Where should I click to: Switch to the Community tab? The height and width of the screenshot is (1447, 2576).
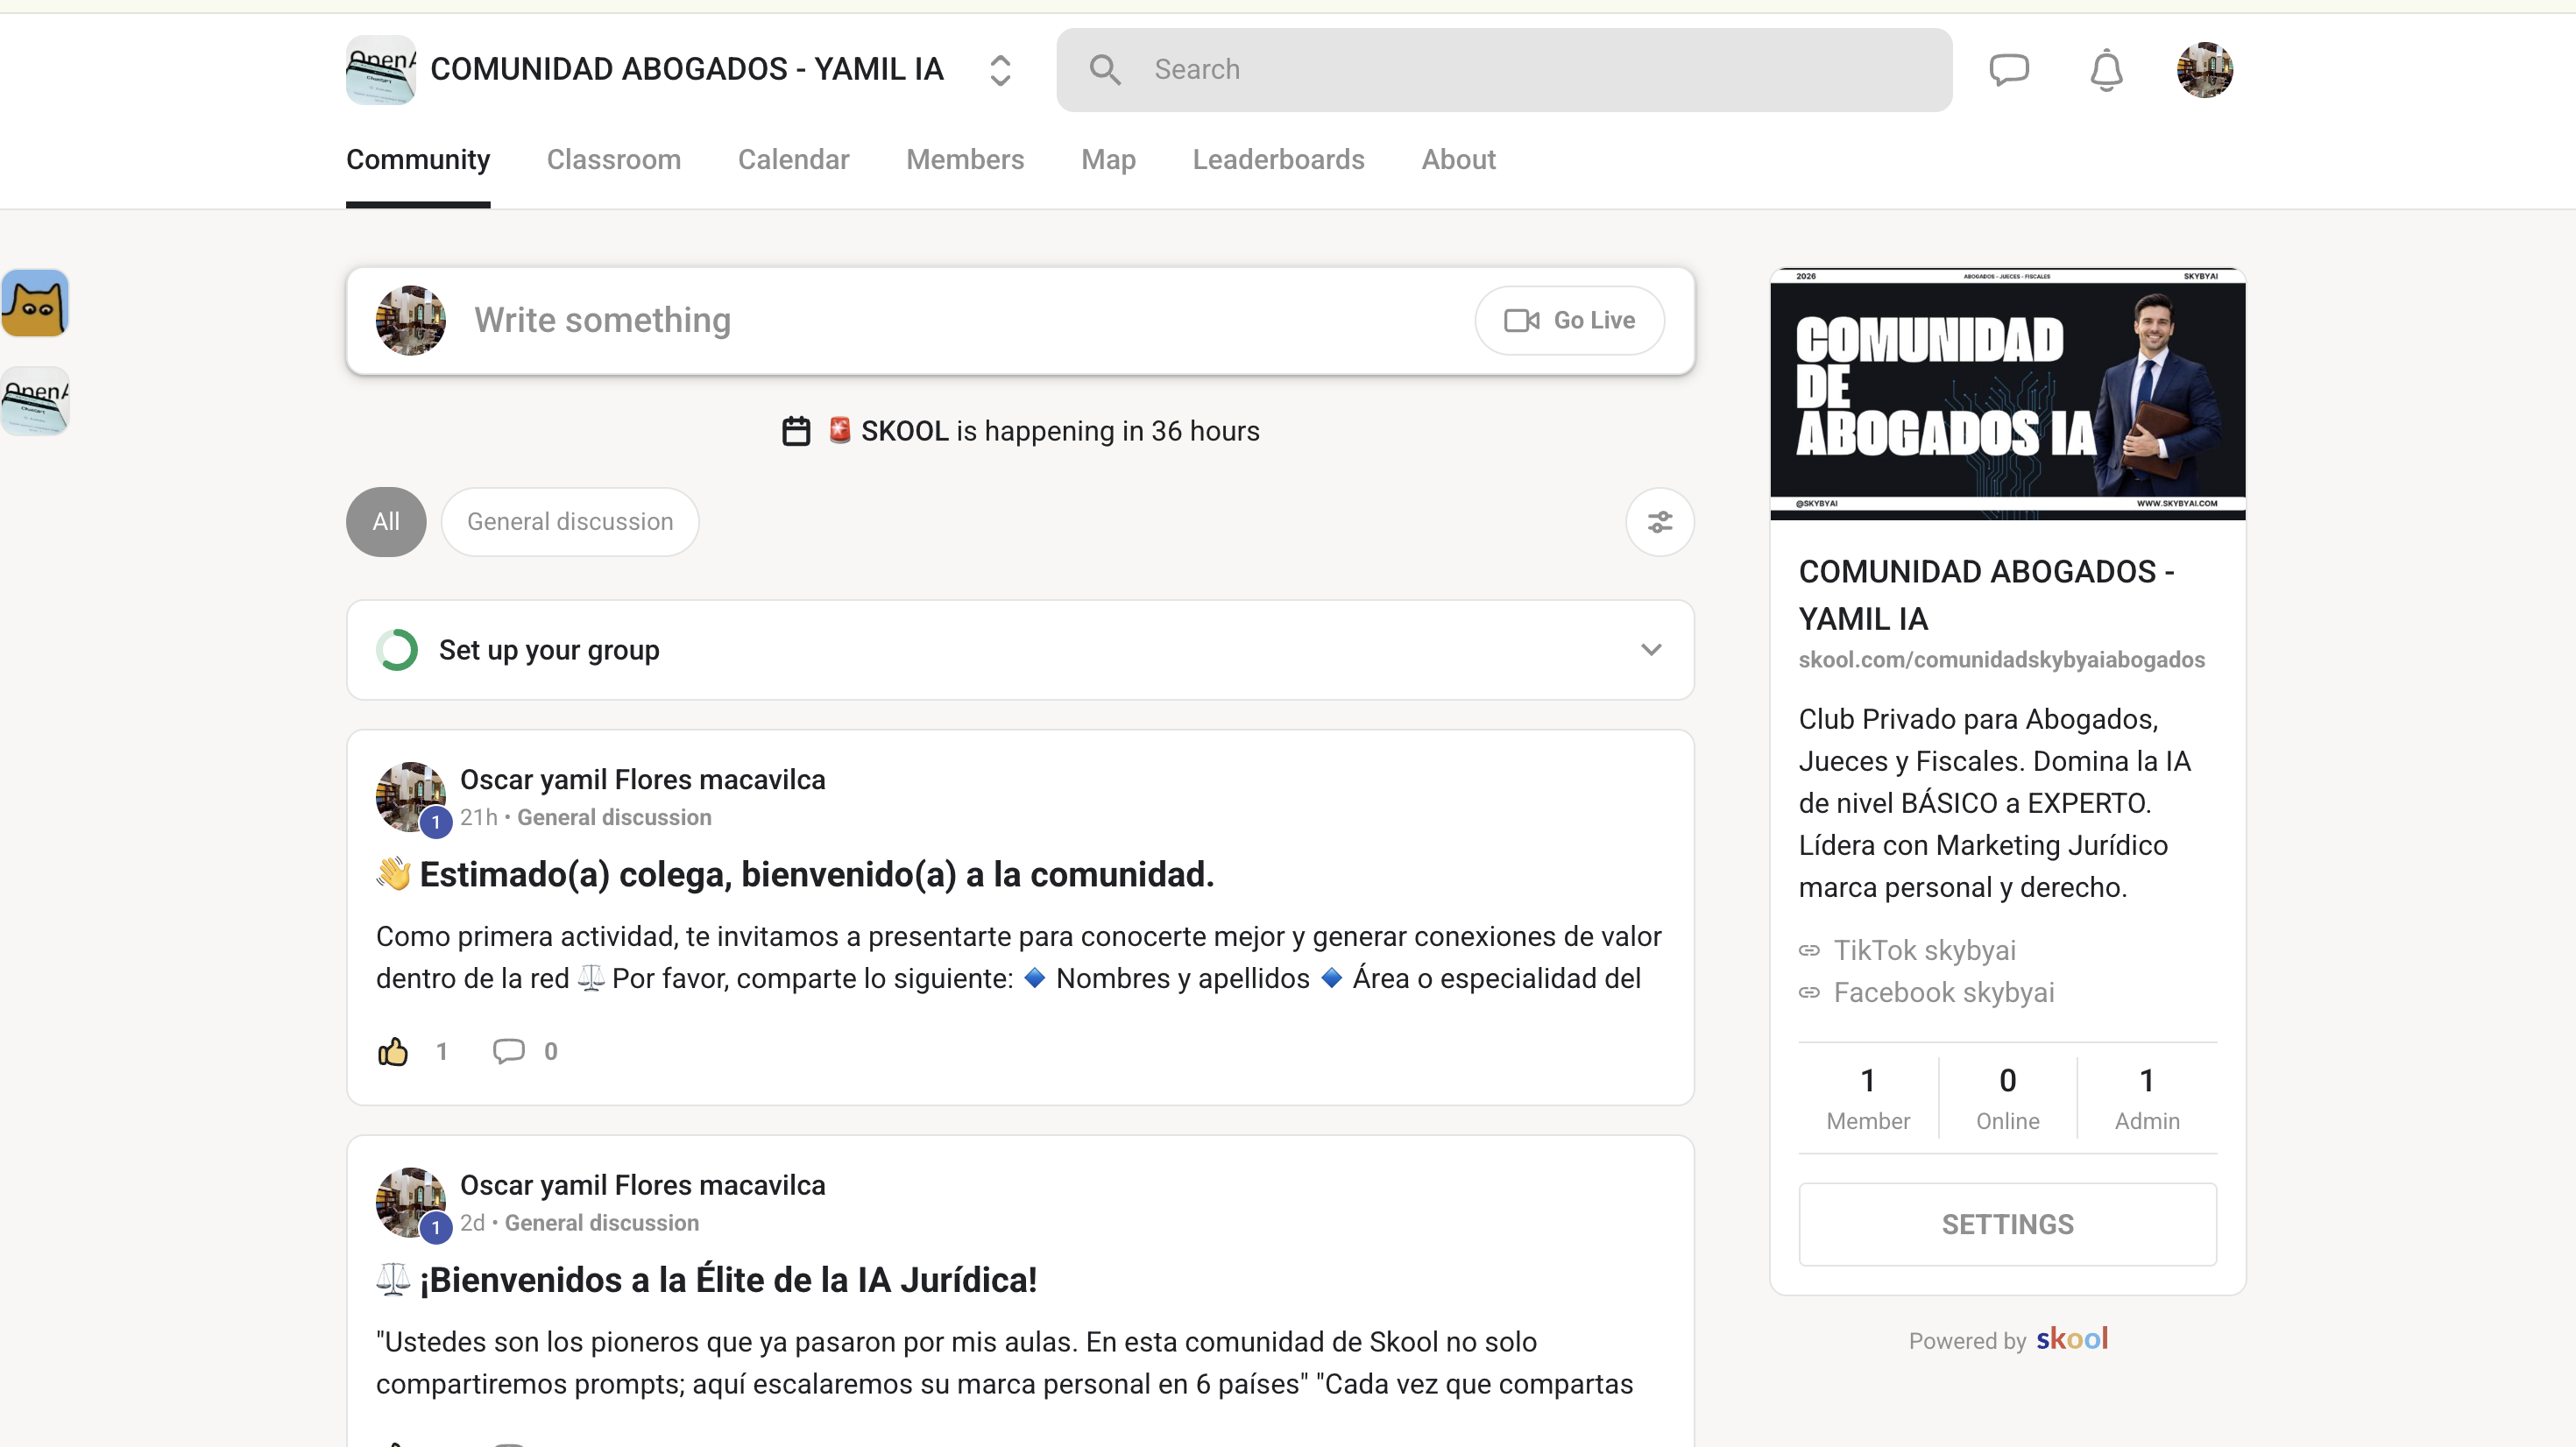pos(418,159)
